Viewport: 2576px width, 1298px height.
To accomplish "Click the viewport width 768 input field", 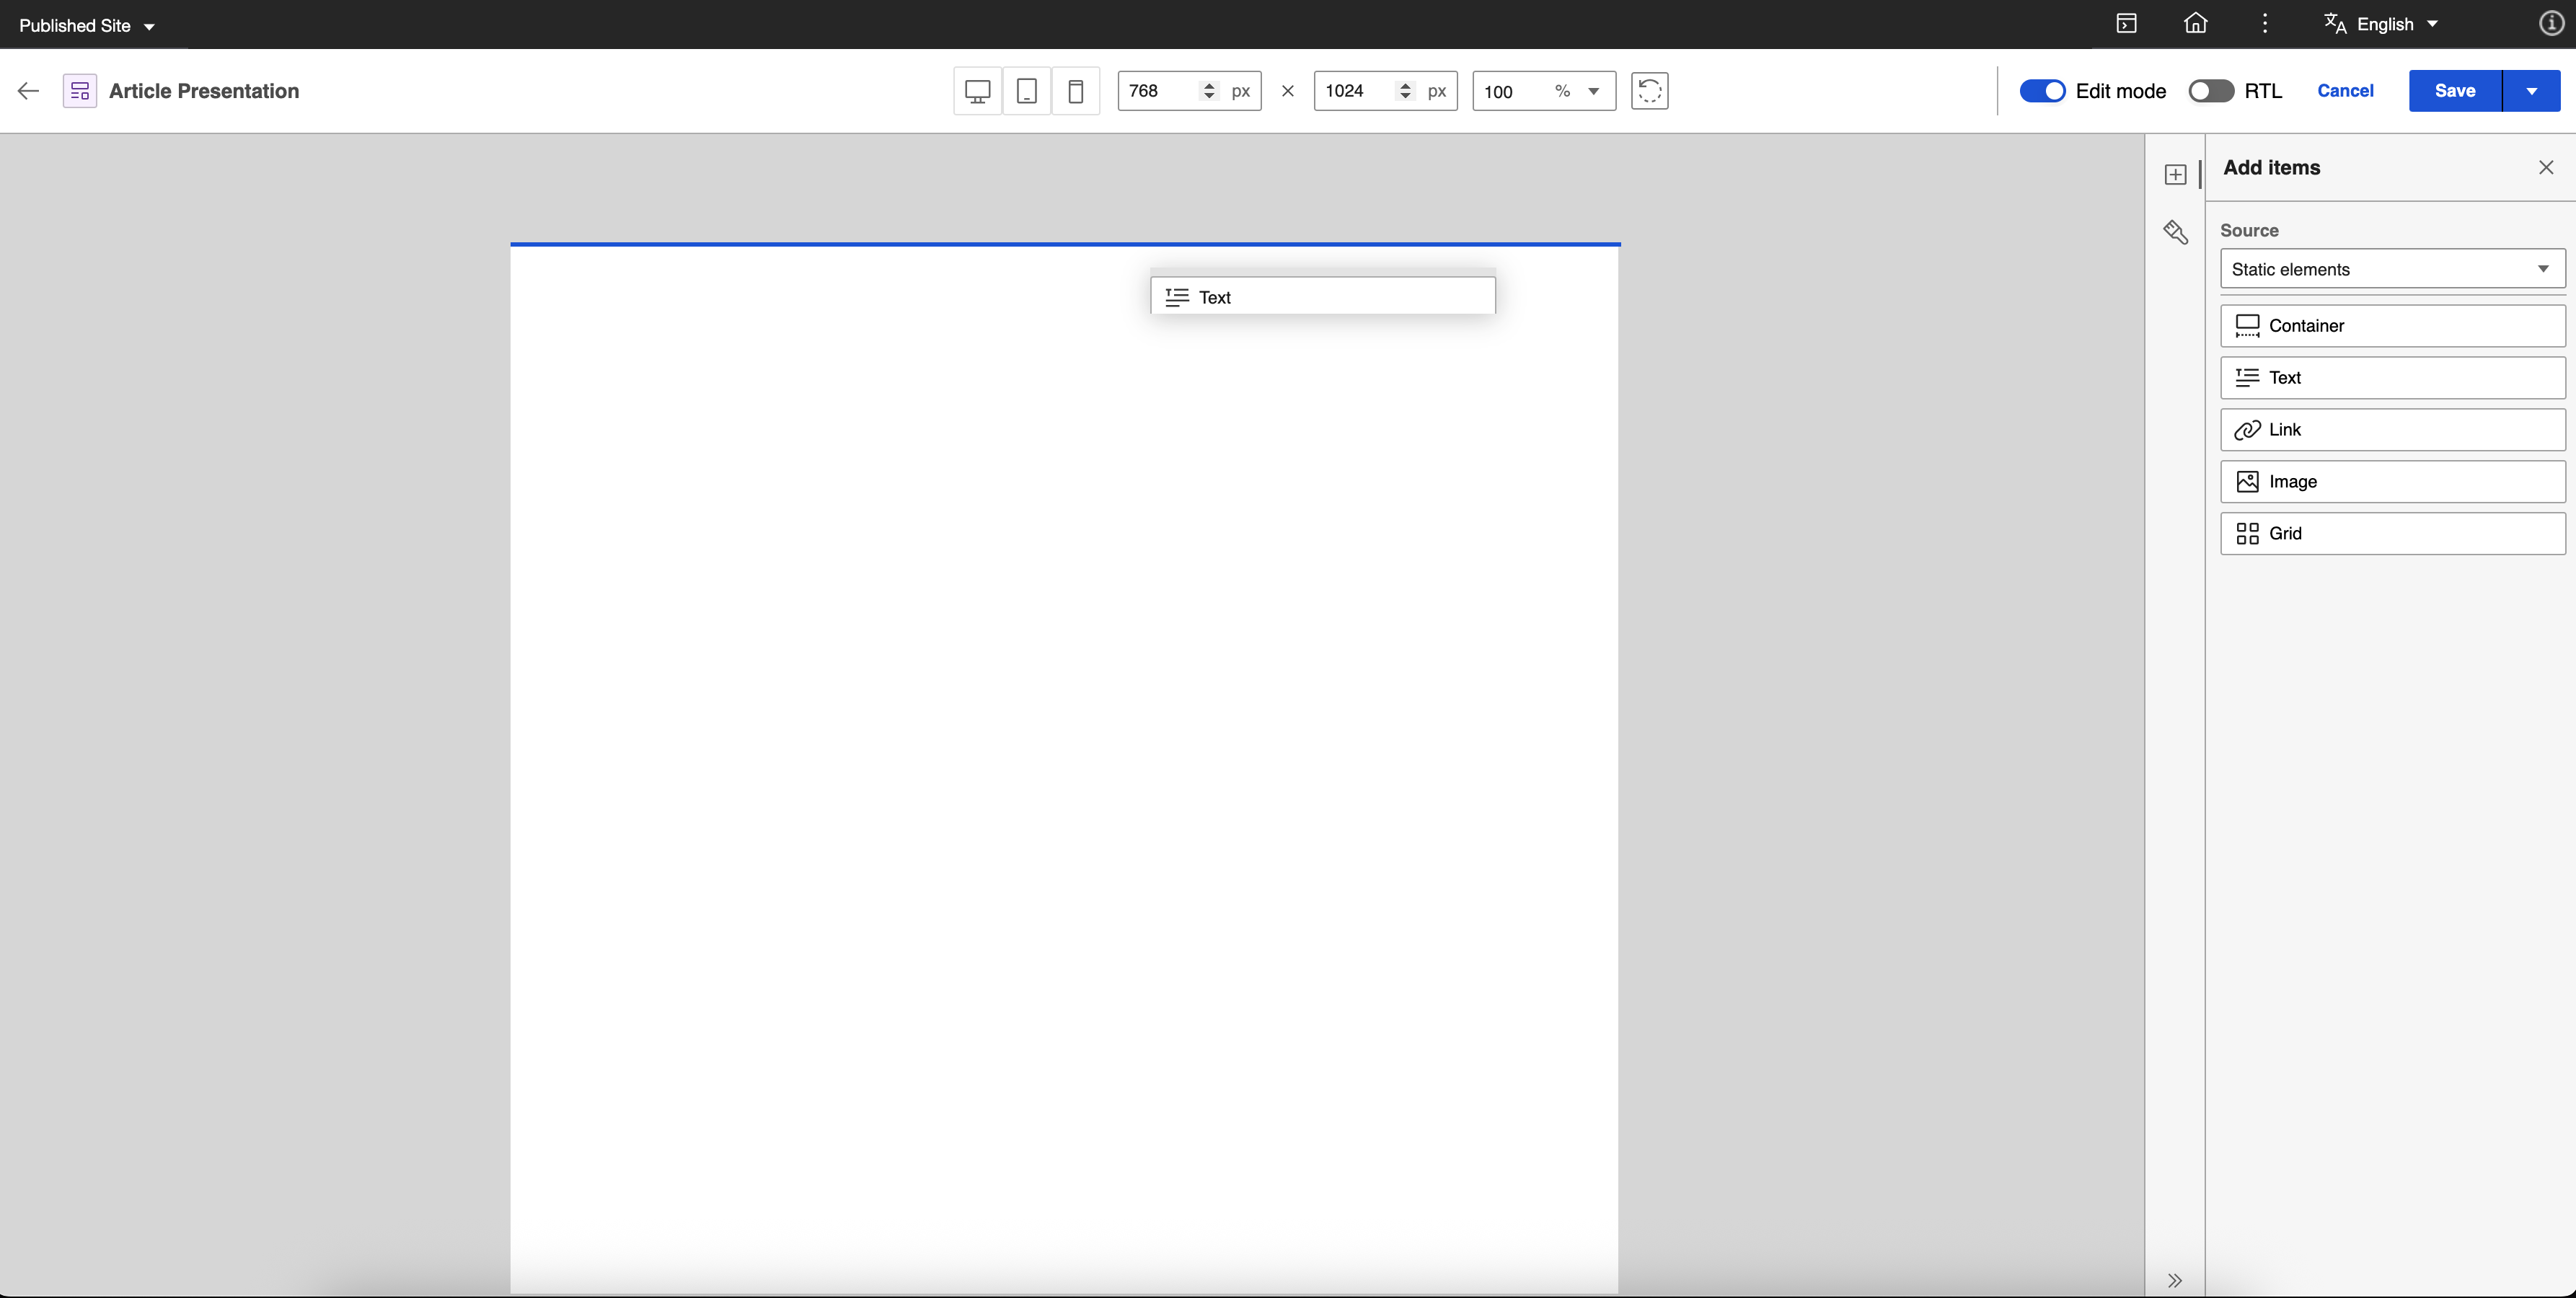I will (x=1157, y=91).
